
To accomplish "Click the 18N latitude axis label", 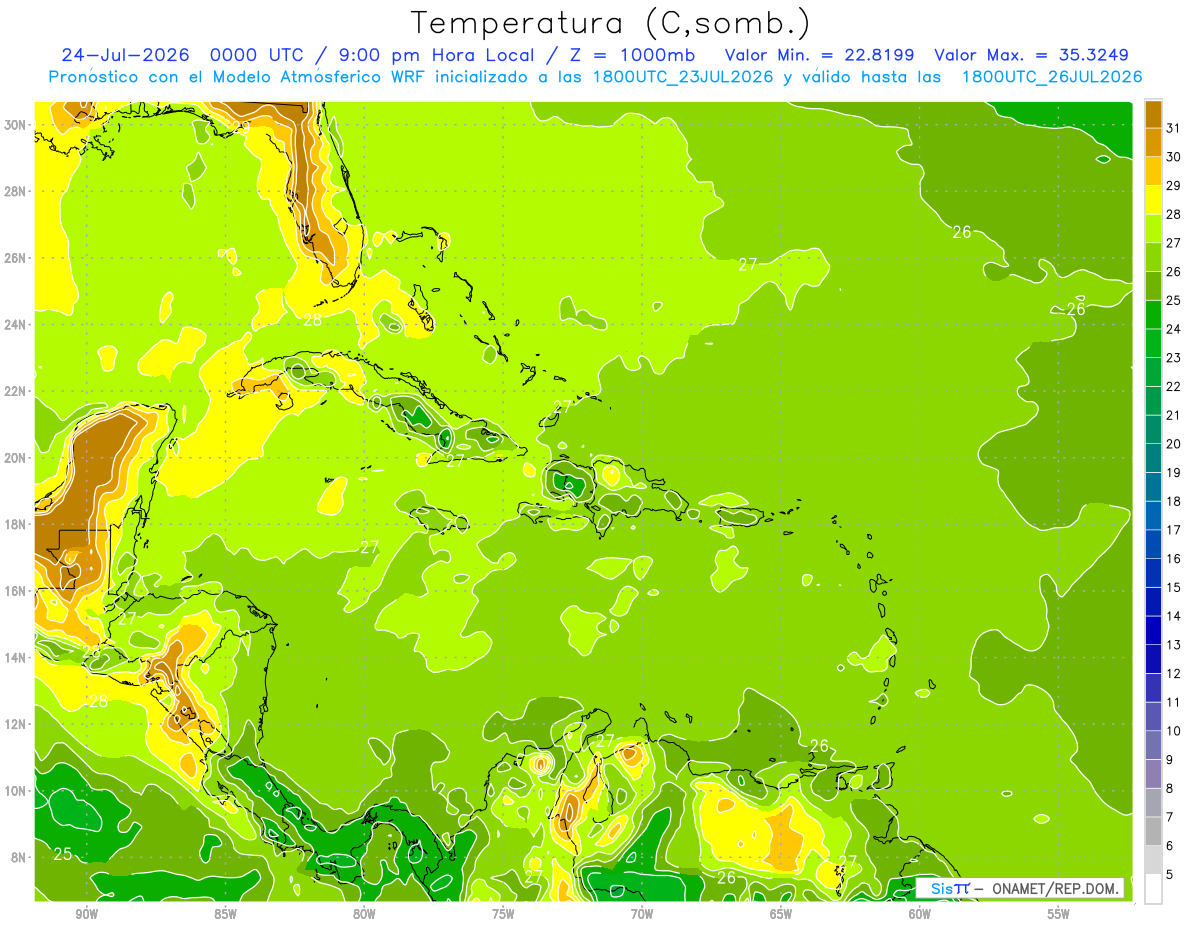I will pyautogui.click(x=16, y=524).
